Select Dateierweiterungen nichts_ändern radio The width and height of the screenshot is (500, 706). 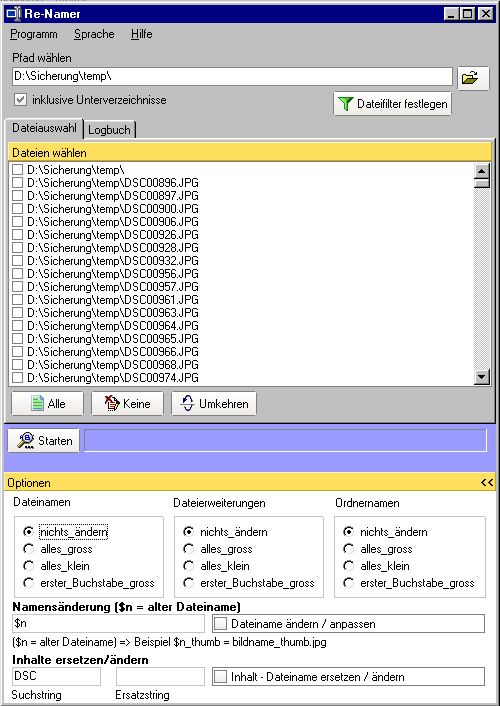[189, 532]
